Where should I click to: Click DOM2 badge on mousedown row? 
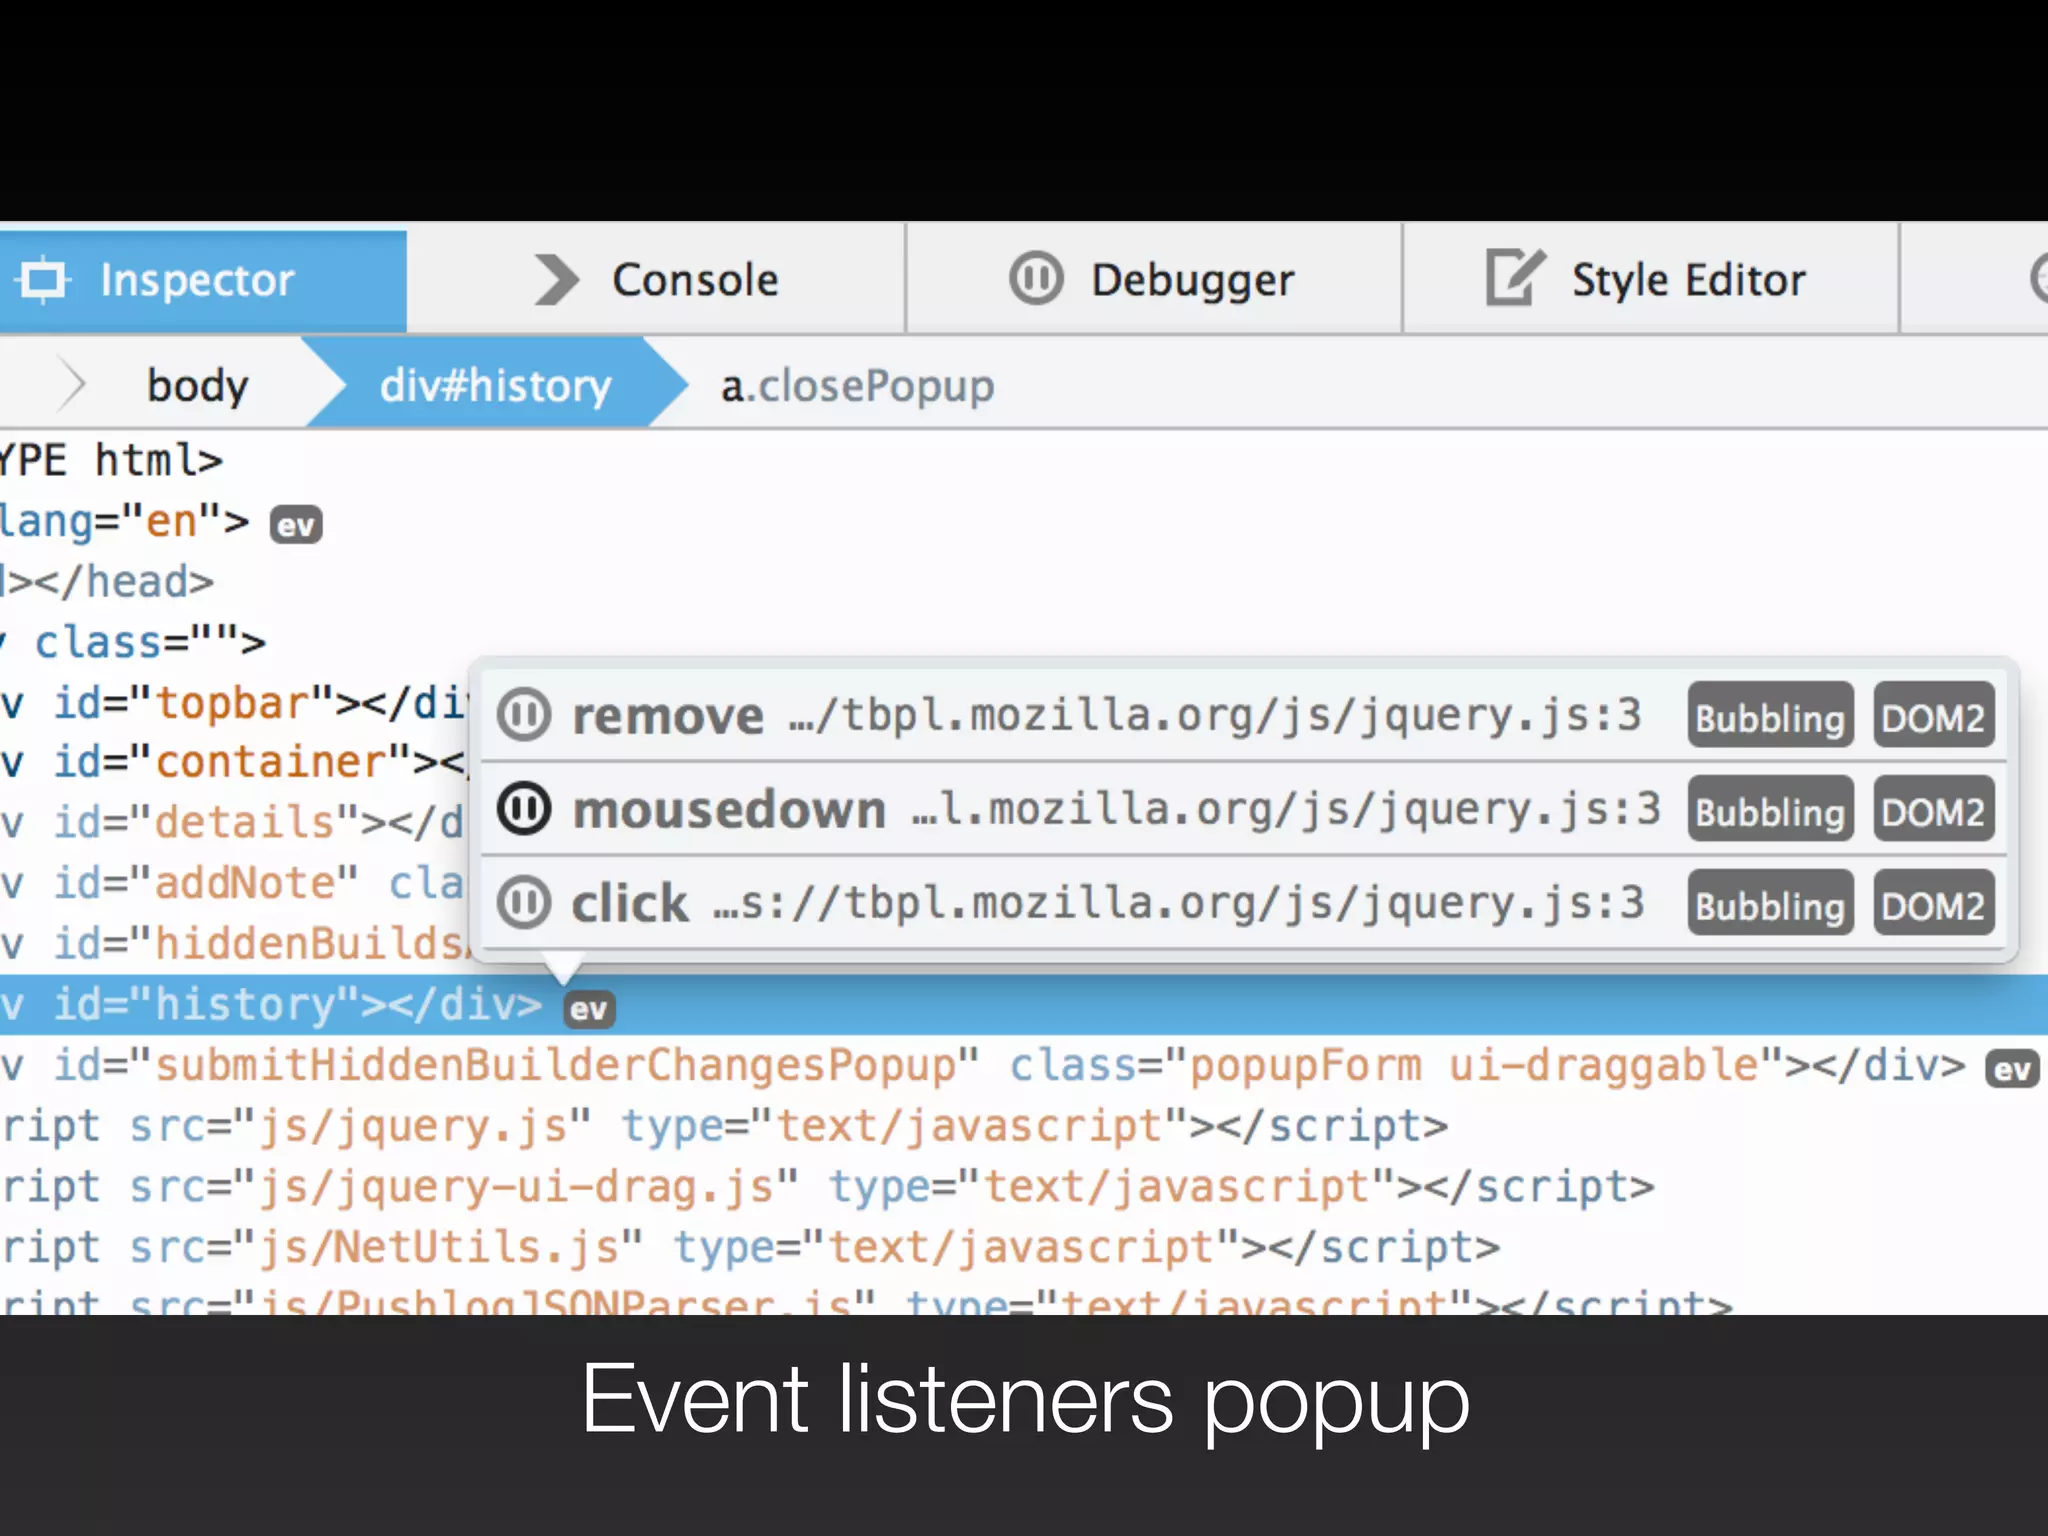[x=1933, y=809]
